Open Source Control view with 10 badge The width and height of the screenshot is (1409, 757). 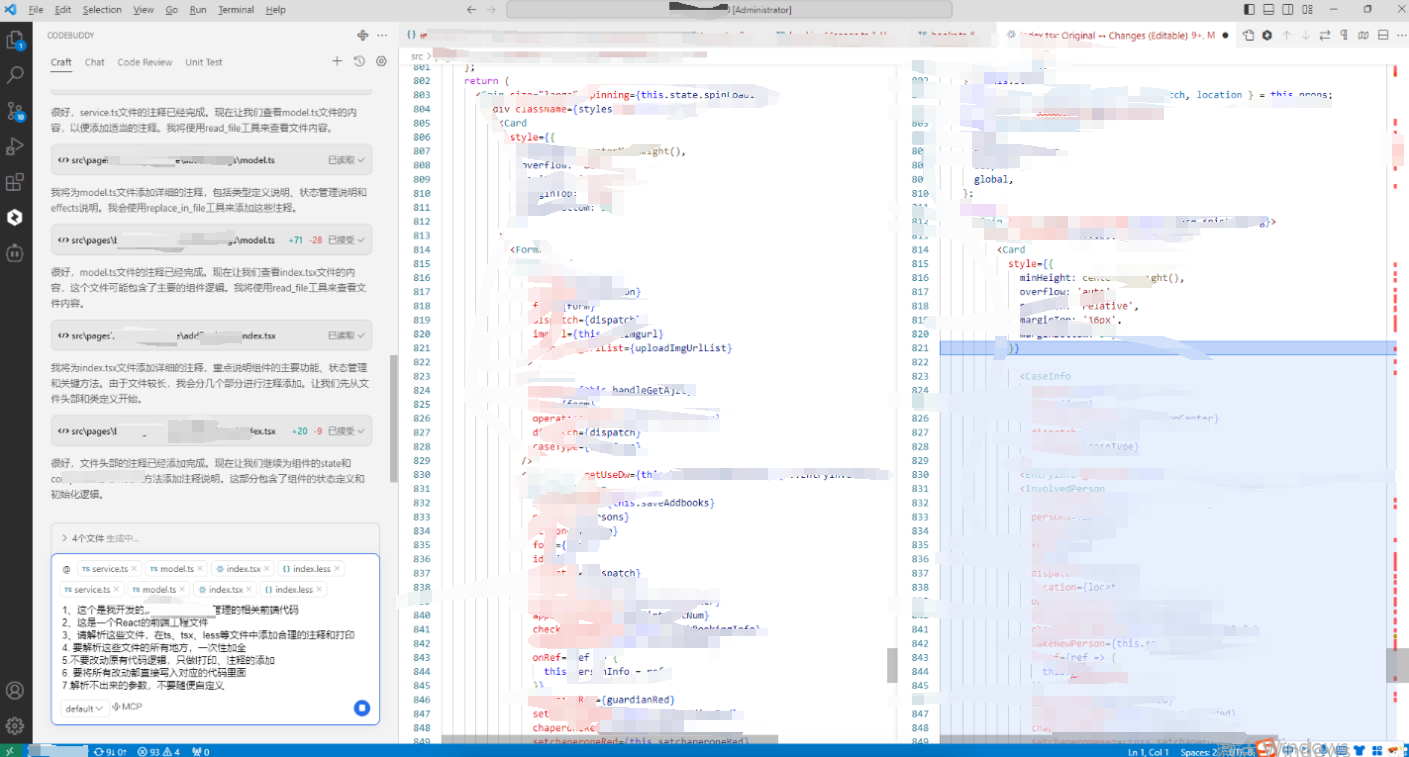pos(15,111)
